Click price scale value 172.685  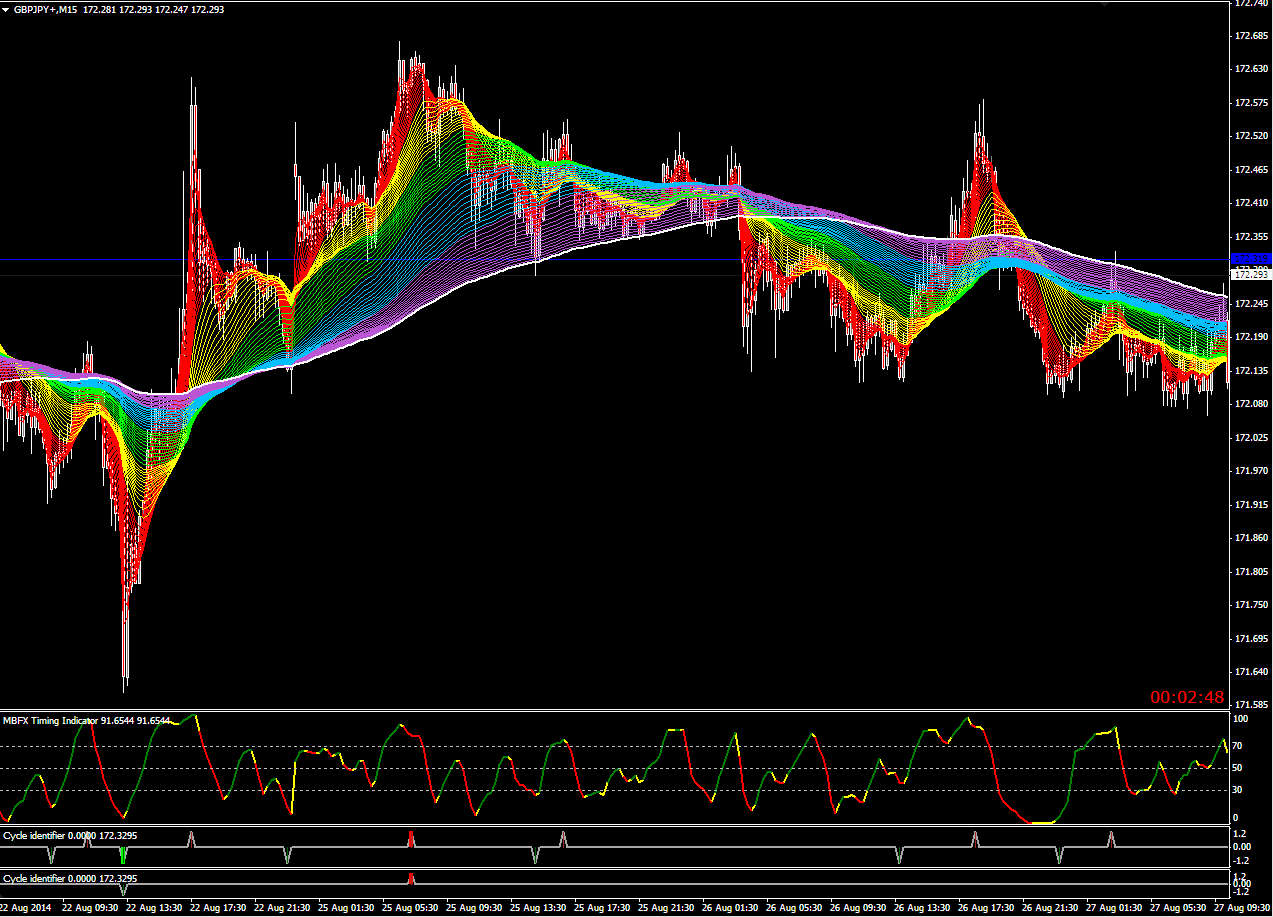pos(1250,36)
